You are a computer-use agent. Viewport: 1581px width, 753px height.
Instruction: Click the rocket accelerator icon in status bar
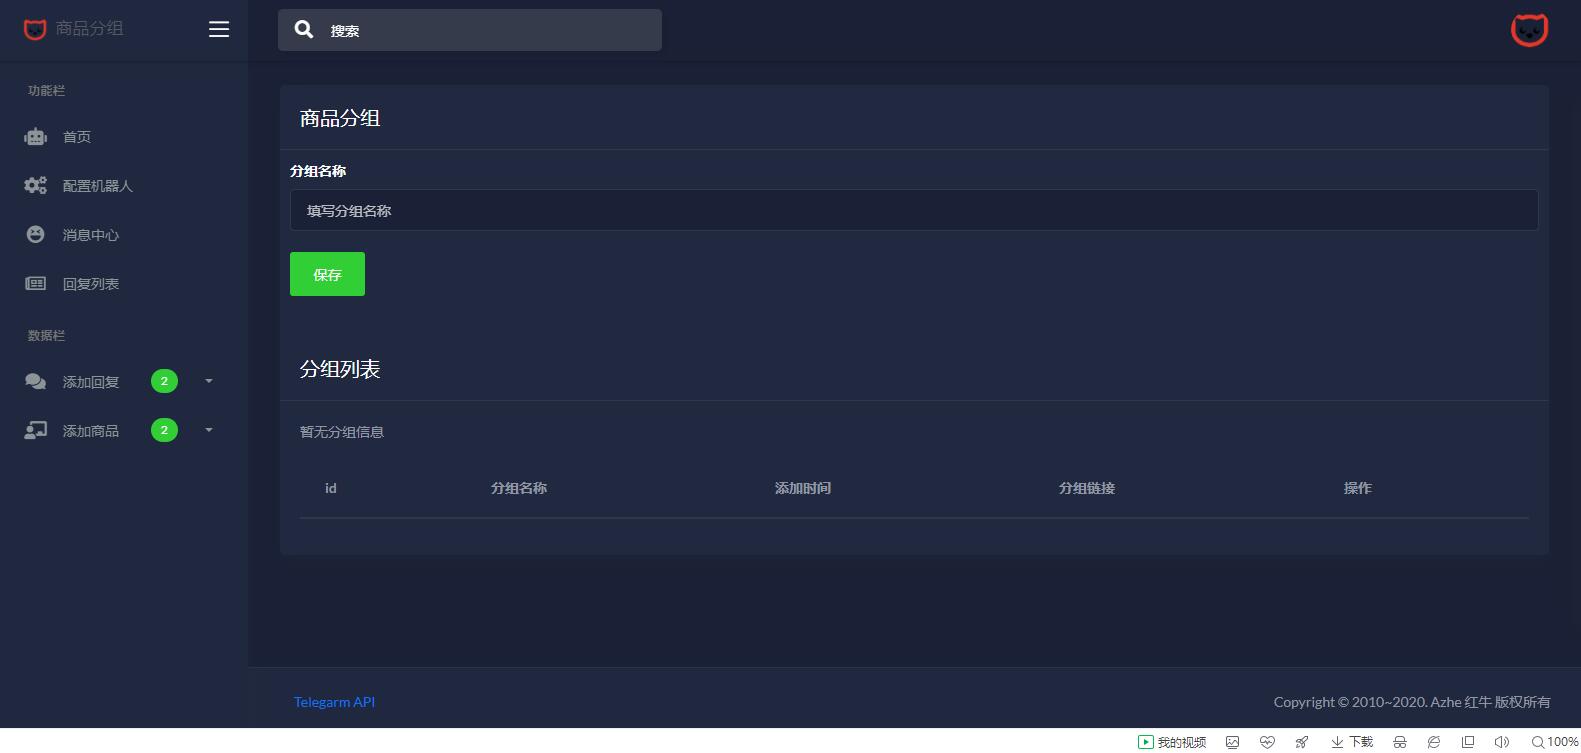[1302, 742]
